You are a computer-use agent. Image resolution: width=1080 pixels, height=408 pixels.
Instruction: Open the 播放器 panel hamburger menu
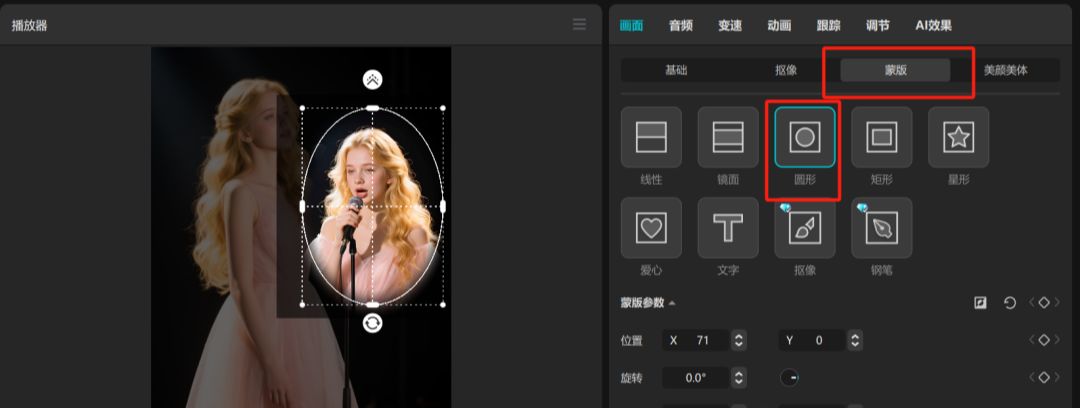(x=579, y=25)
